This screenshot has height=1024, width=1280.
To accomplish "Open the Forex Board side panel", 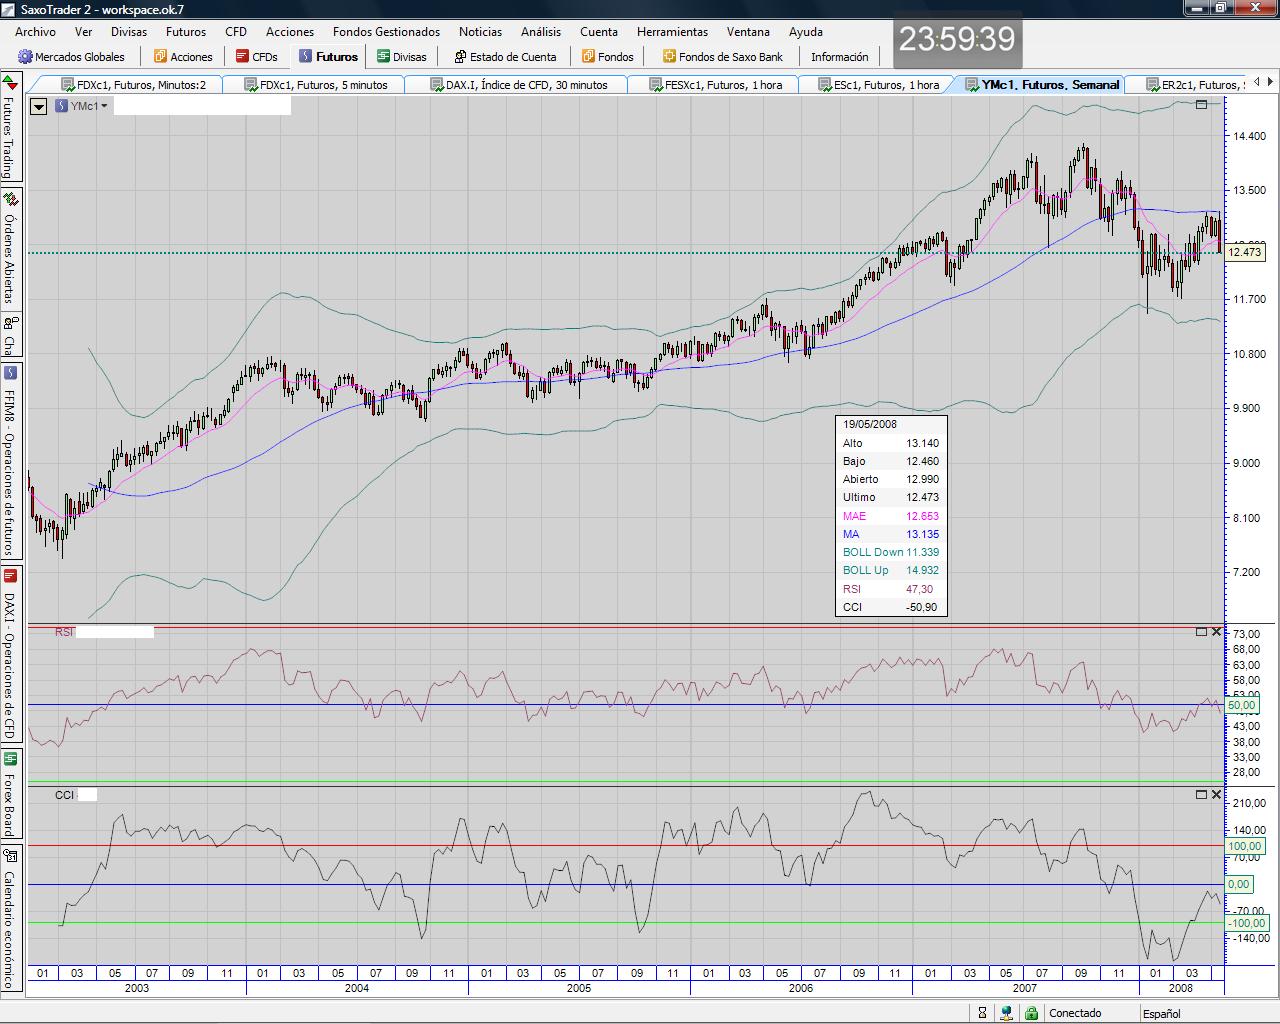I will coord(9,795).
